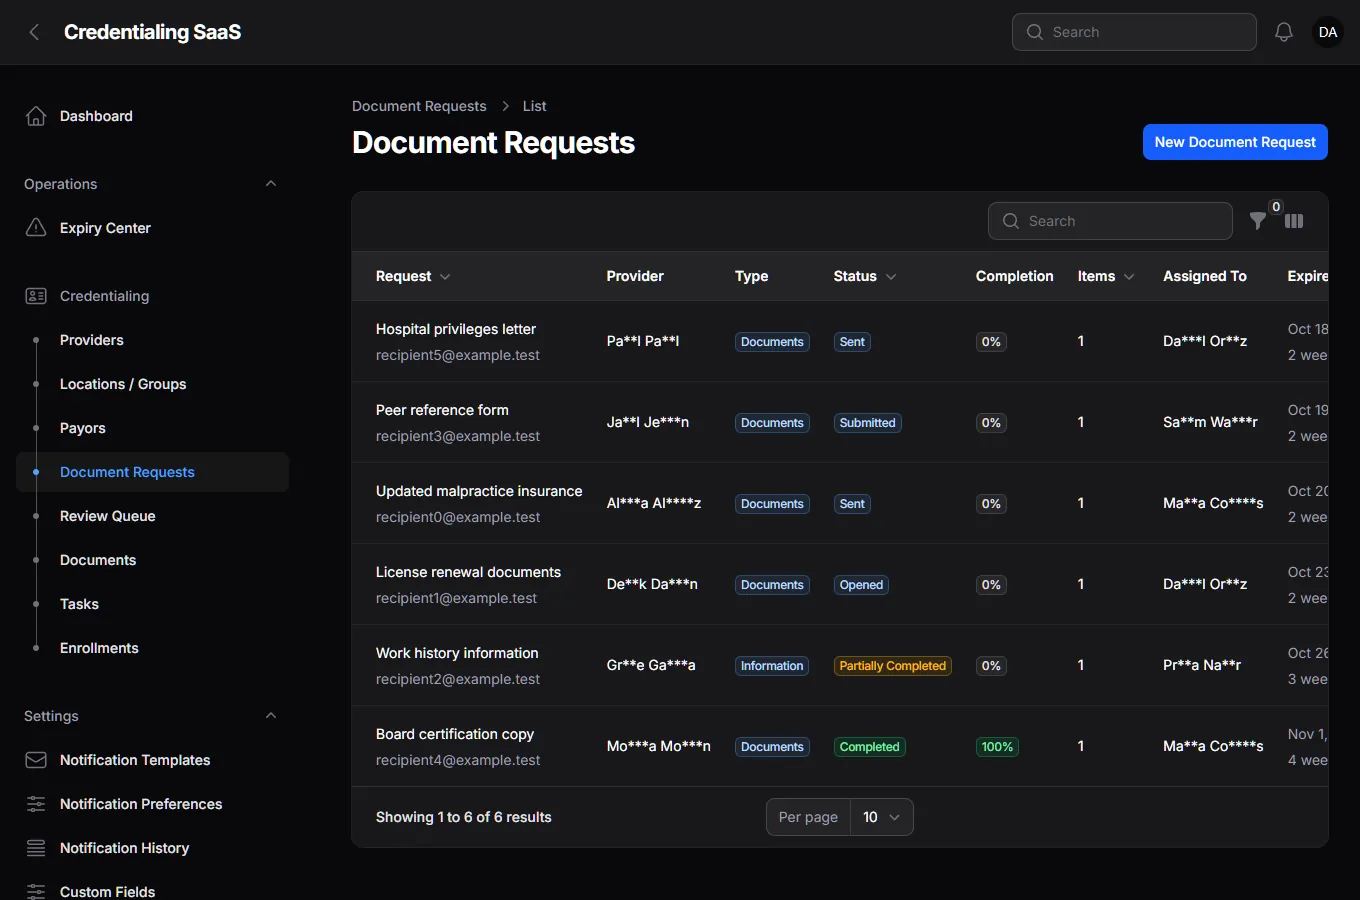Open the table filter funnel icon
This screenshot has height=900, width=1360.
point(1258,221)
